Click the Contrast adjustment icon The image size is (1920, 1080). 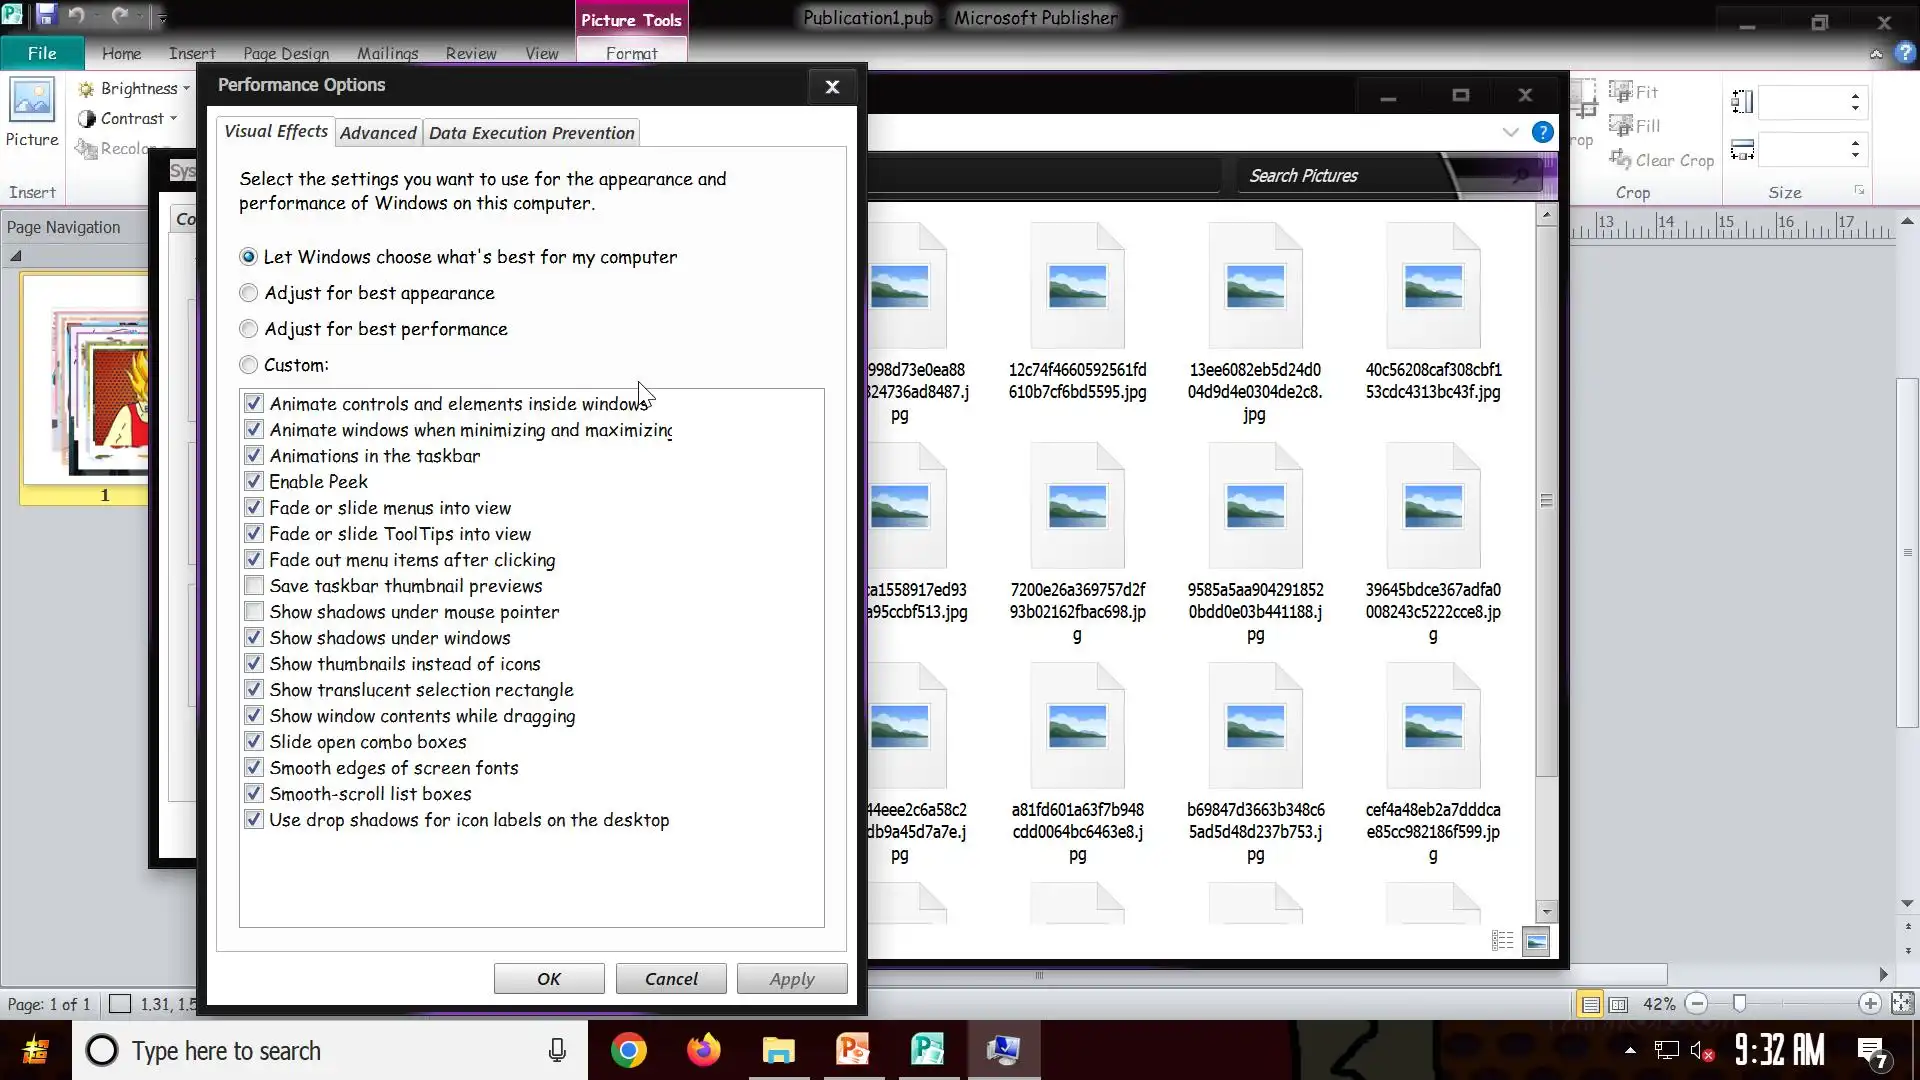pyautogui.click(x=87, y=119)
